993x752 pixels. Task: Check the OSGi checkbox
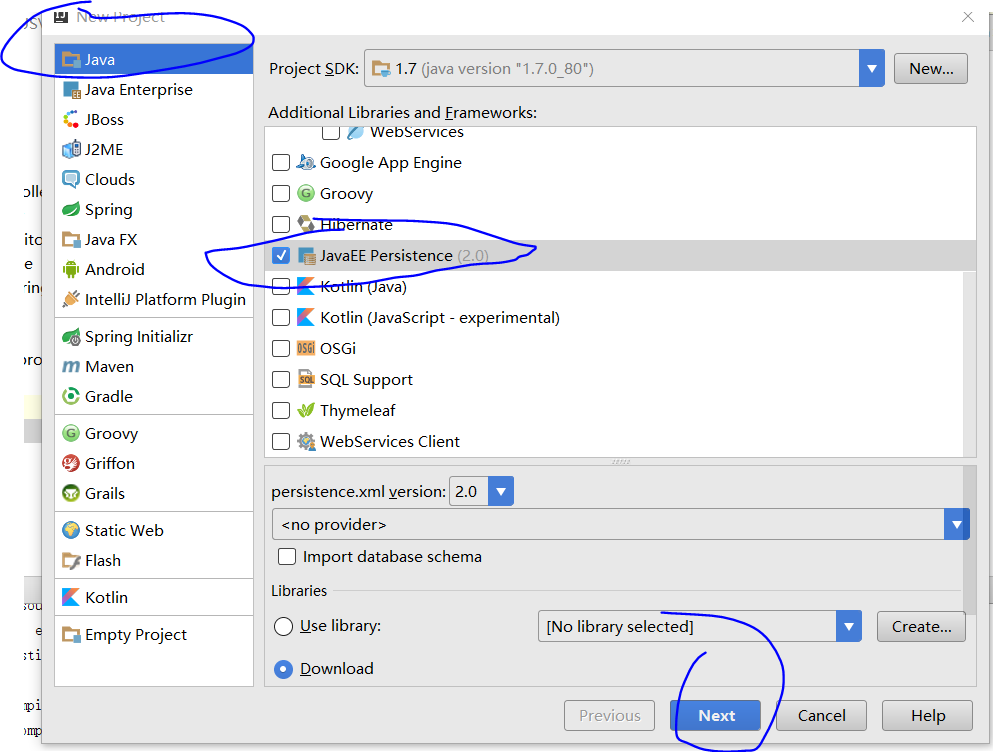(x=281, y=348)
